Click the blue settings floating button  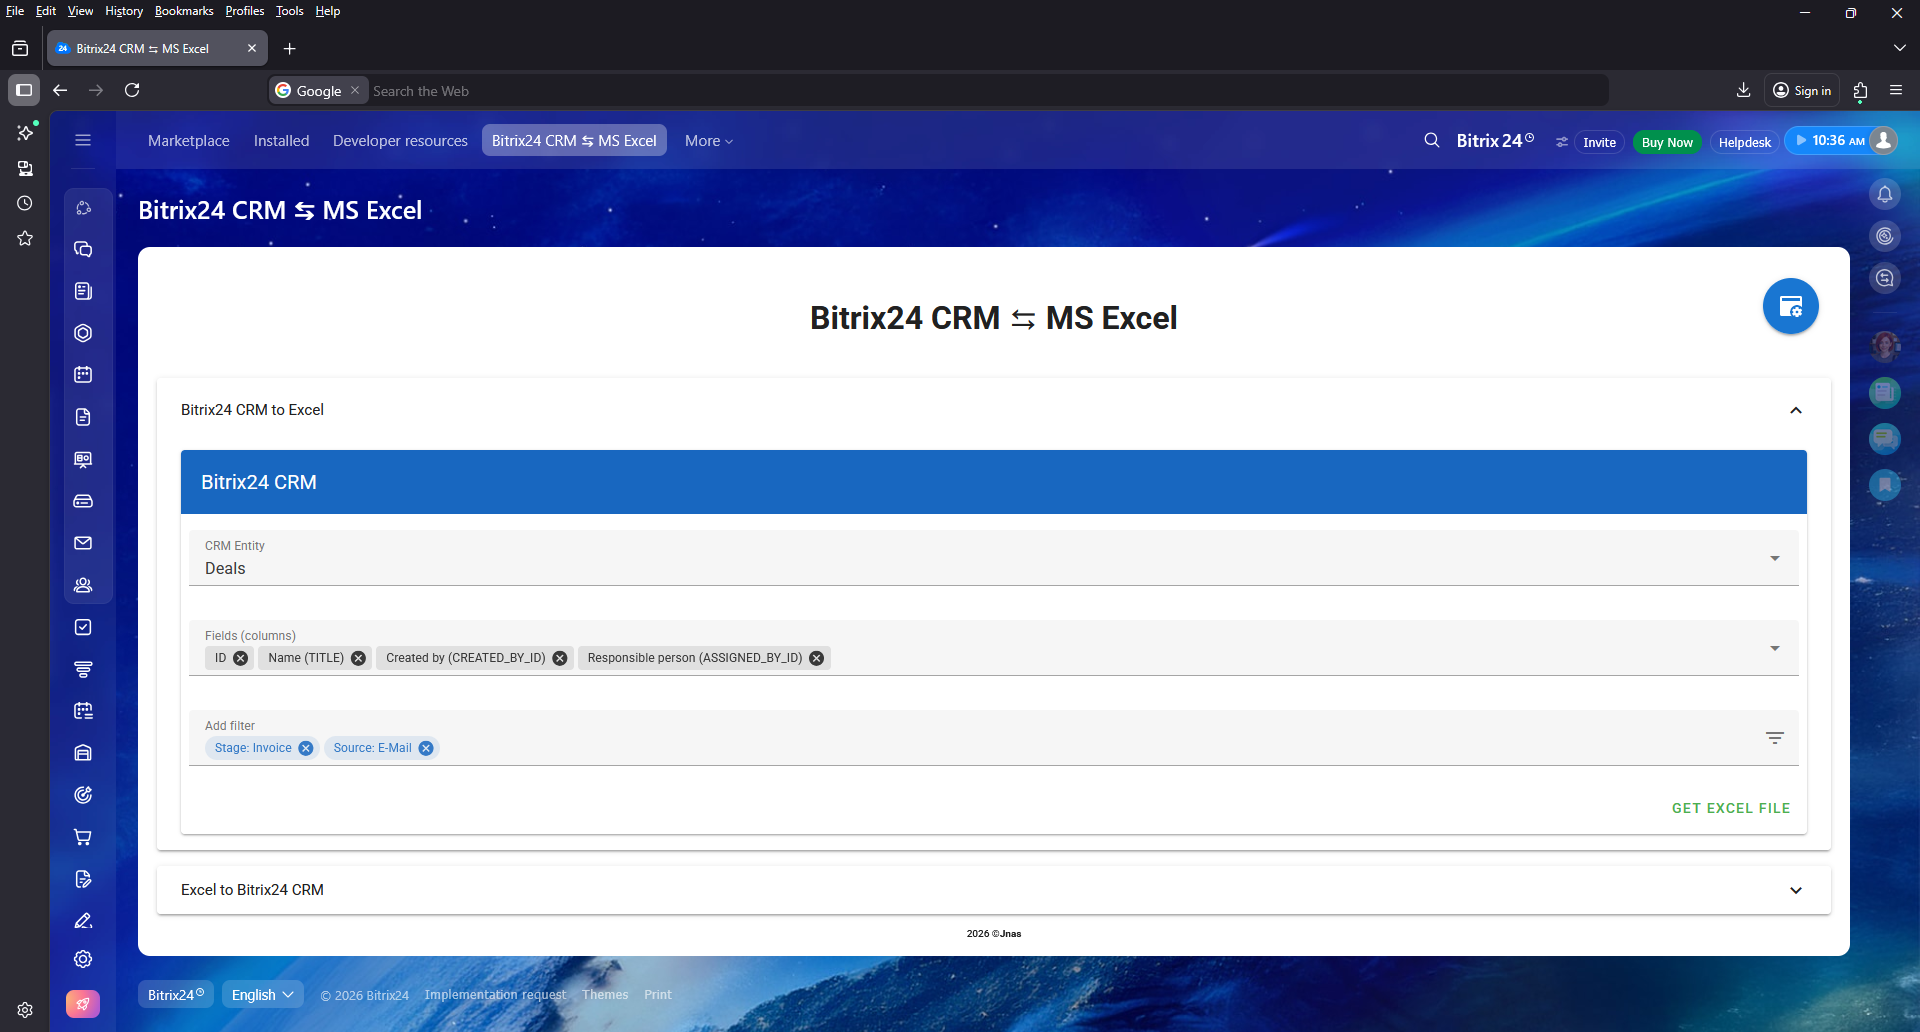pyautogui.click(x=1790, y=306)
